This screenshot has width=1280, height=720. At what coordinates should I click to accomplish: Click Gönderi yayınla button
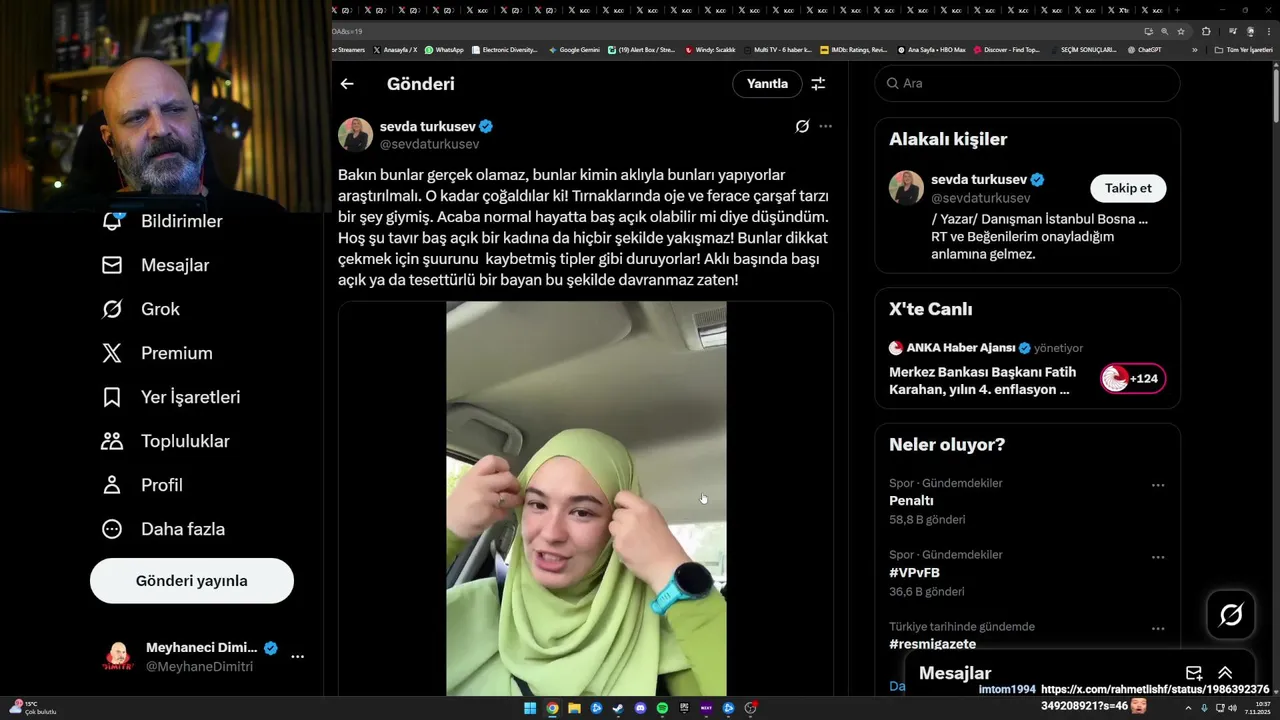coord(192,581)
